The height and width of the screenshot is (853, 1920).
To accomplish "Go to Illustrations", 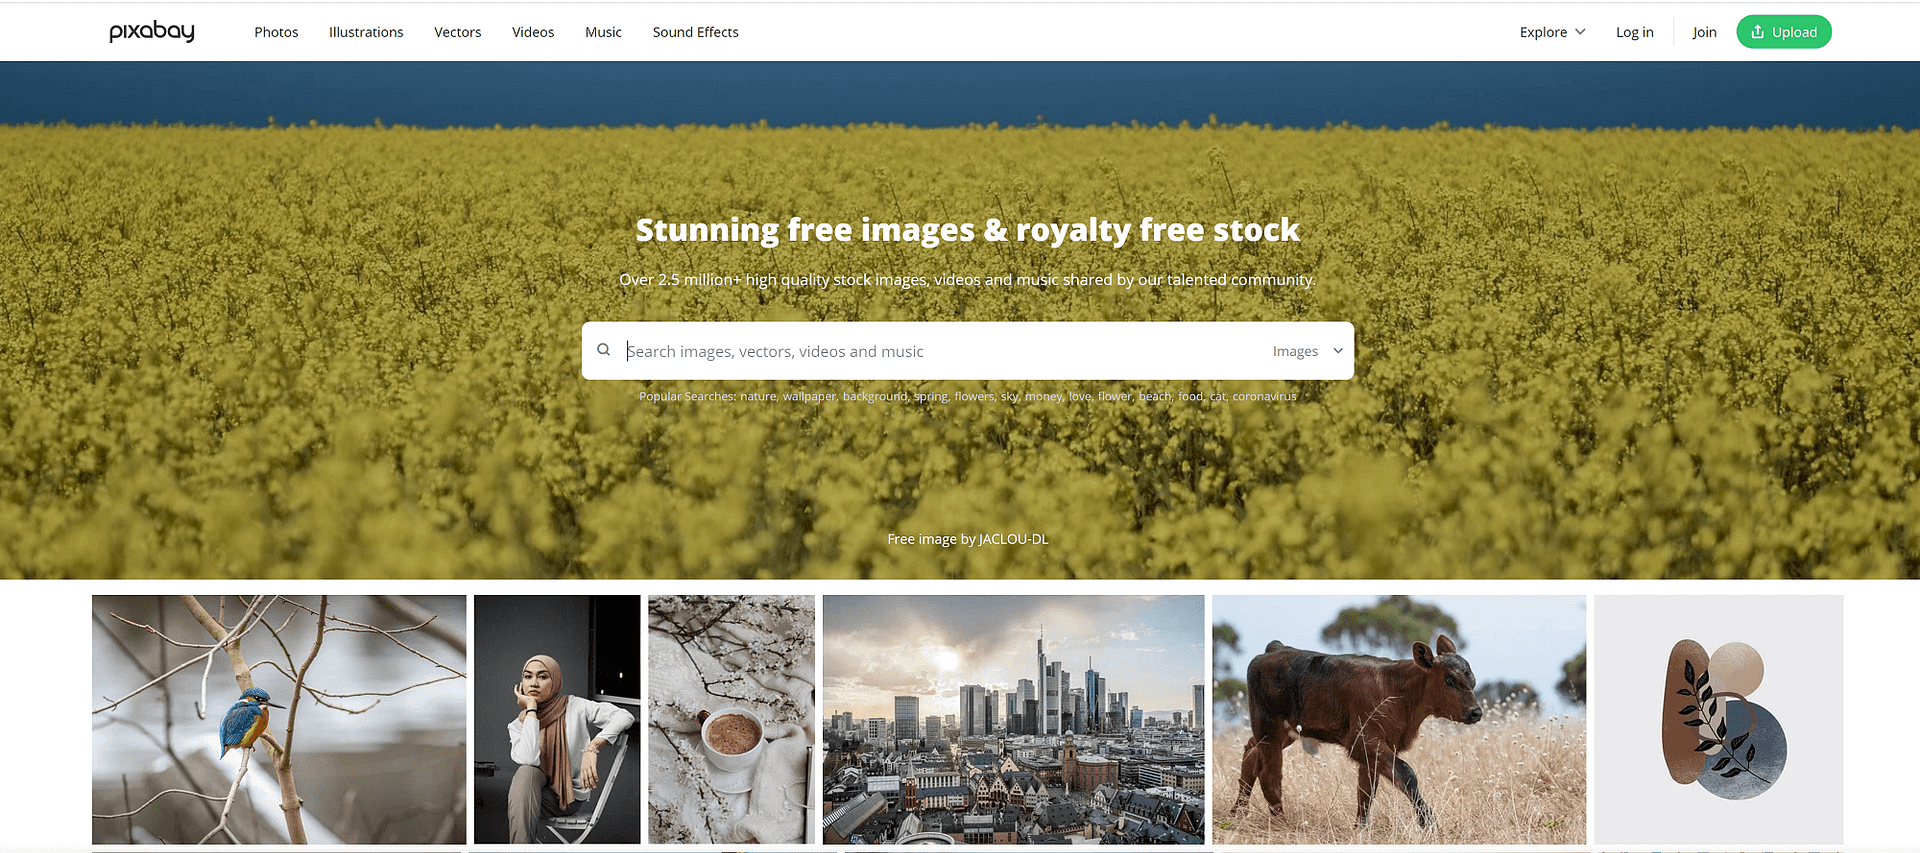I will (x=366, y=32).
